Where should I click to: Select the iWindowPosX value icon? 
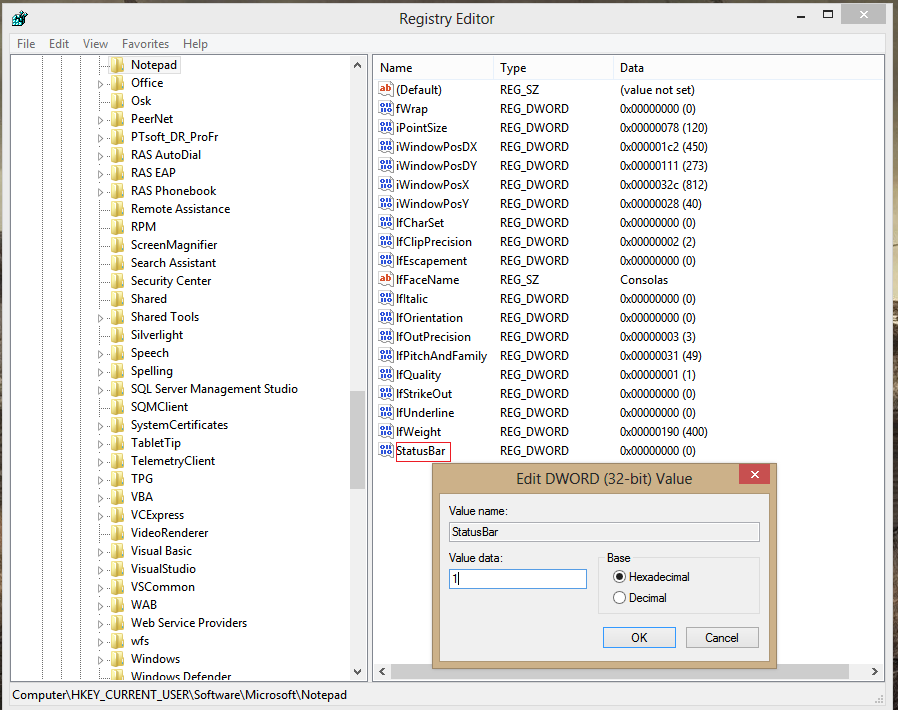(x=386, y=184)
